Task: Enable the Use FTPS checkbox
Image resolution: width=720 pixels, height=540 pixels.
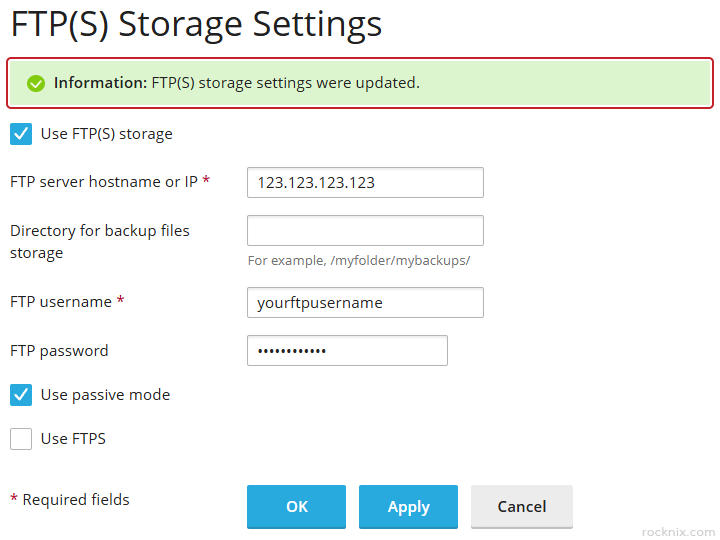Action: pos(21,438)
